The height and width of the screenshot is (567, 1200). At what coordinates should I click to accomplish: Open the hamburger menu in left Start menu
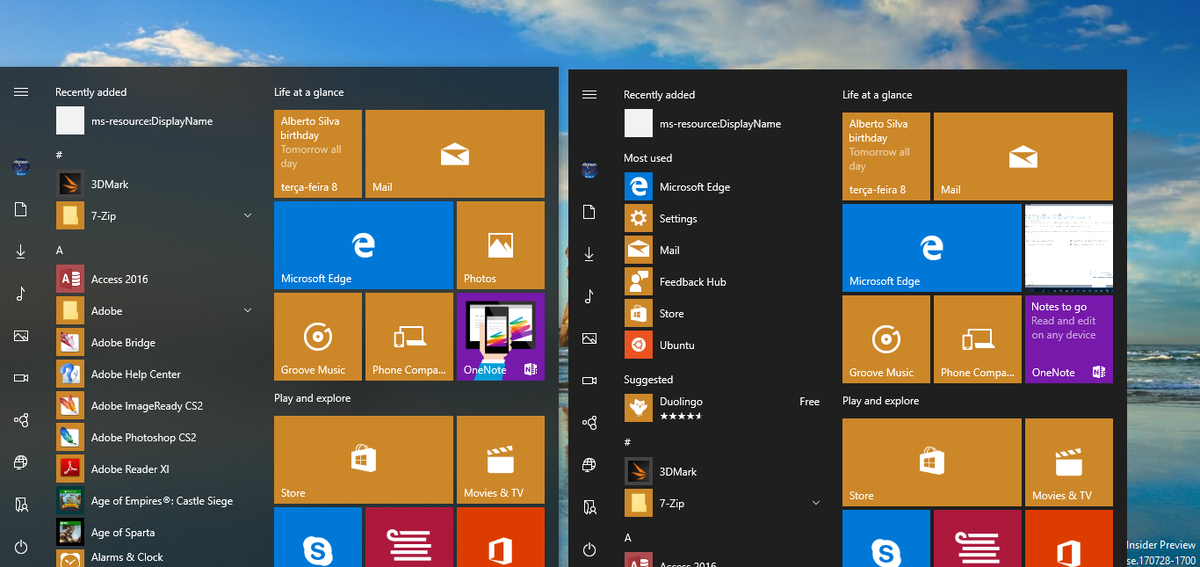click(21, 92)
